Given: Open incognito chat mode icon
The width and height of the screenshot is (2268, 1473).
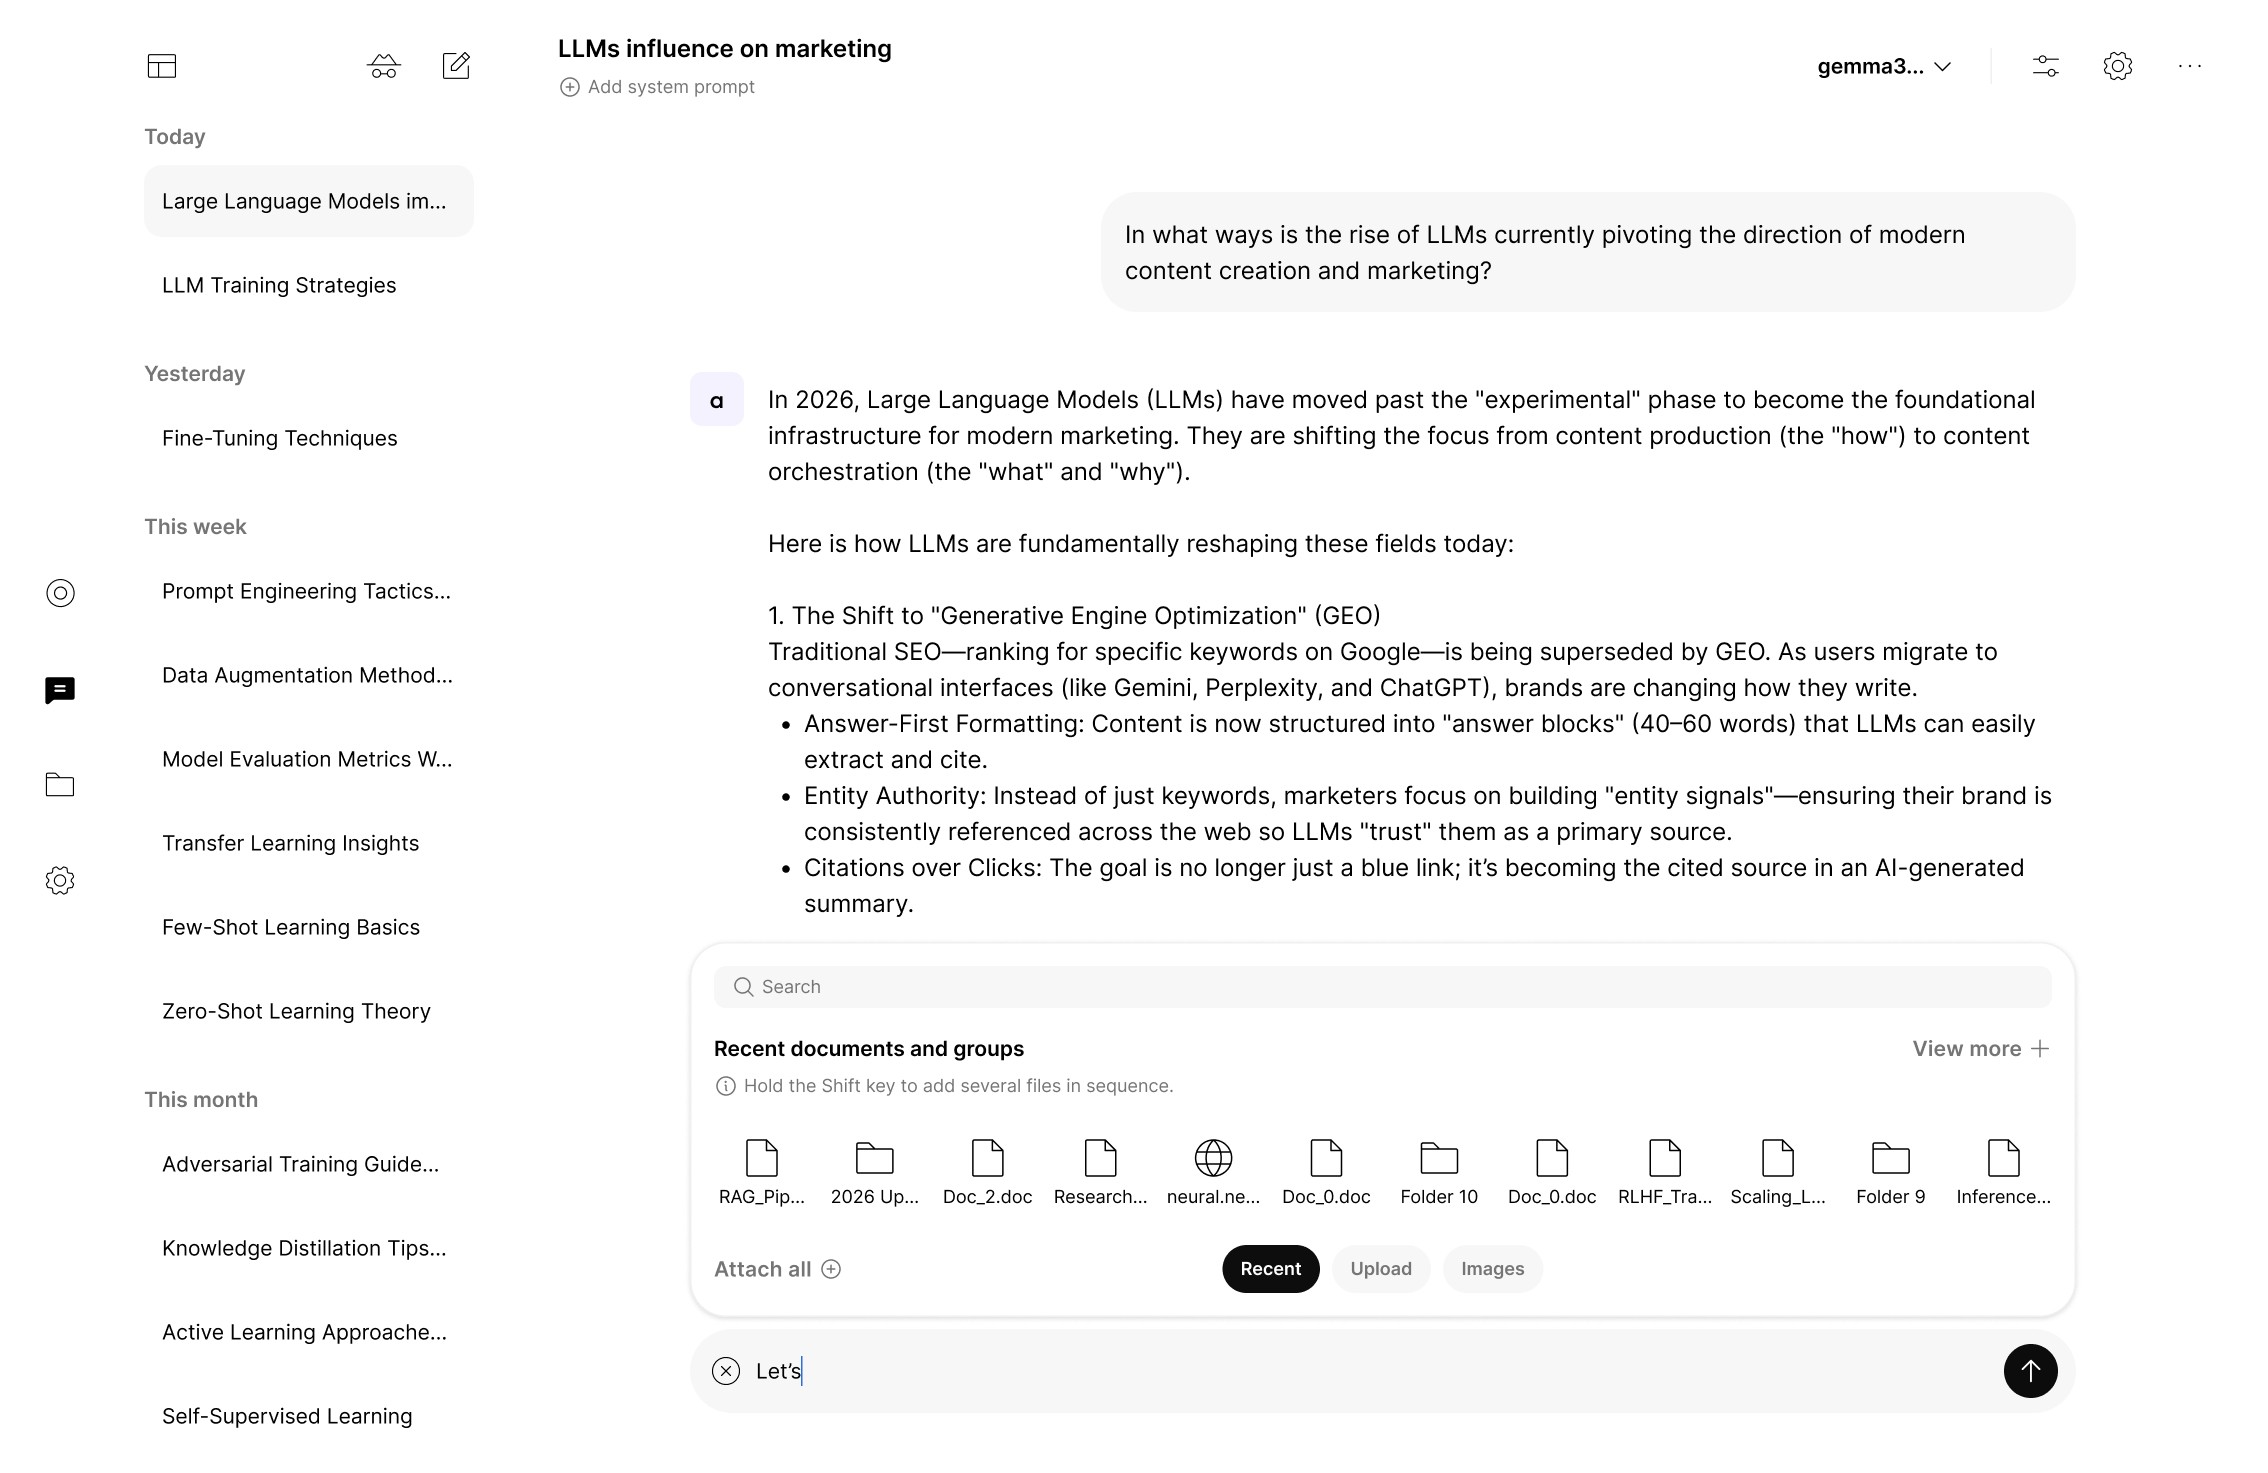Looking at the screenshot, I should pyautogui.click(x=384, y=66).
